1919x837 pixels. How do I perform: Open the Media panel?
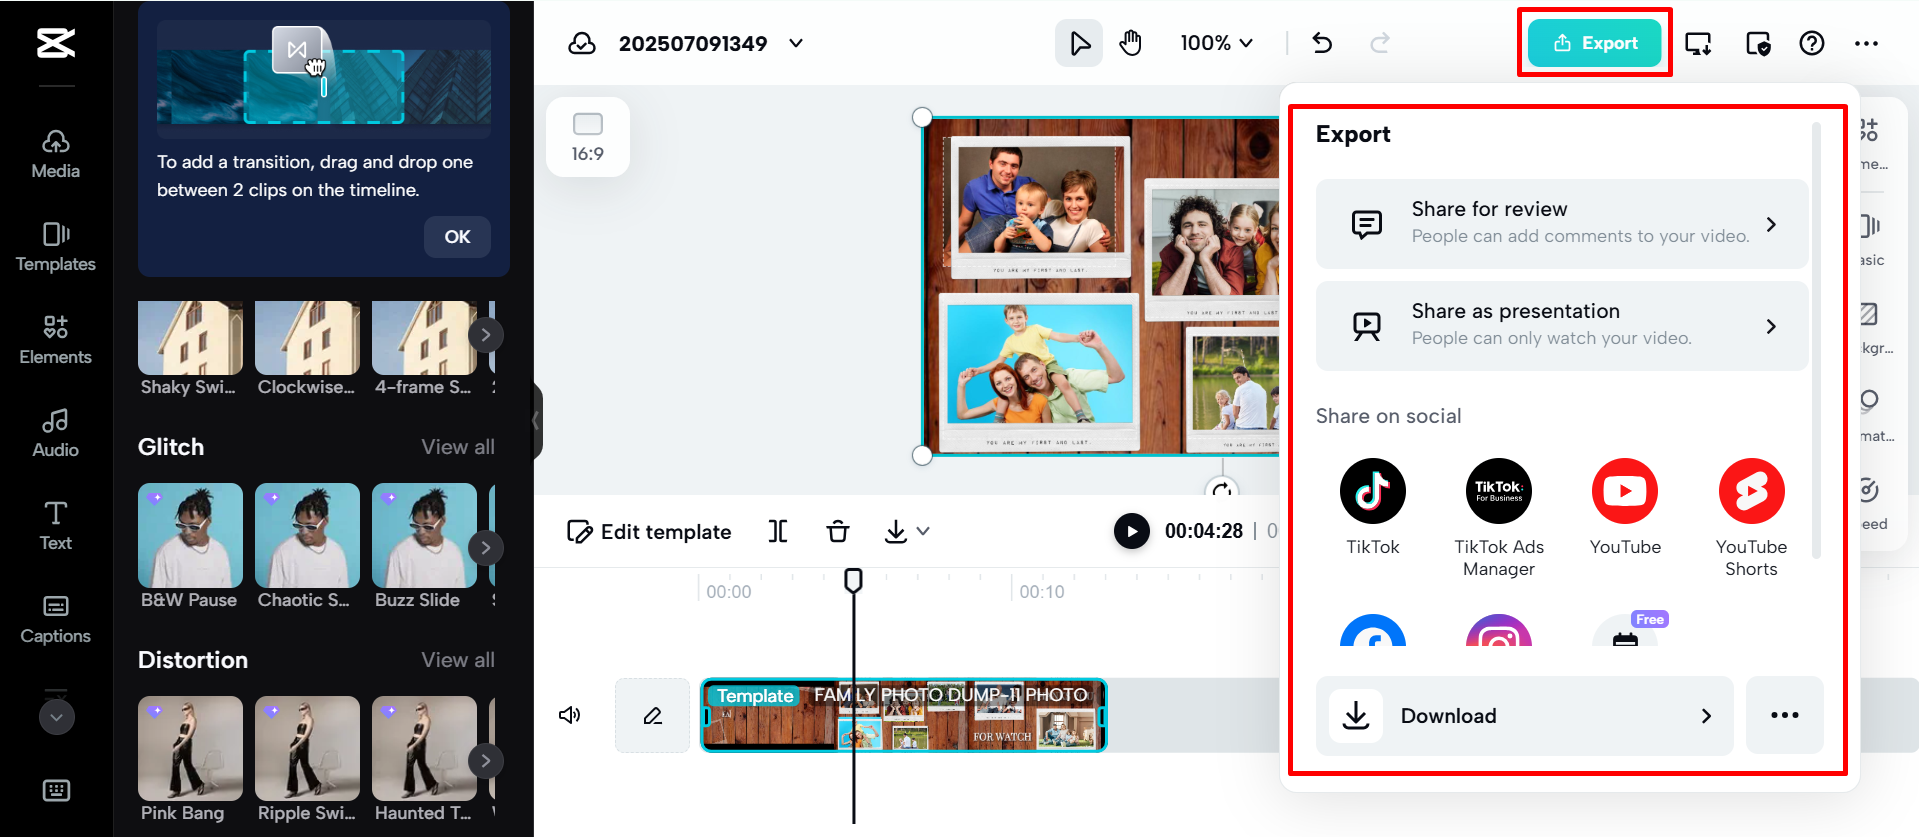tap(56, 154)
